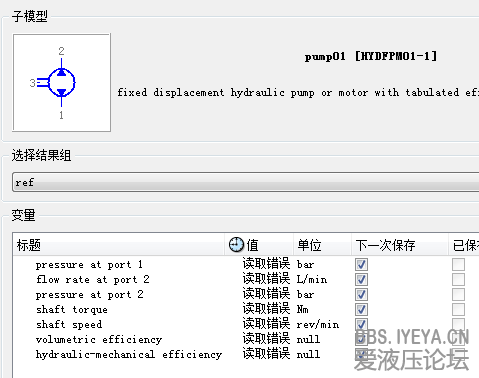Click the fixed displacement hydraulic pump description
Image resolution: width=479 pixels, height=378 pixels.
coord(298,92)
